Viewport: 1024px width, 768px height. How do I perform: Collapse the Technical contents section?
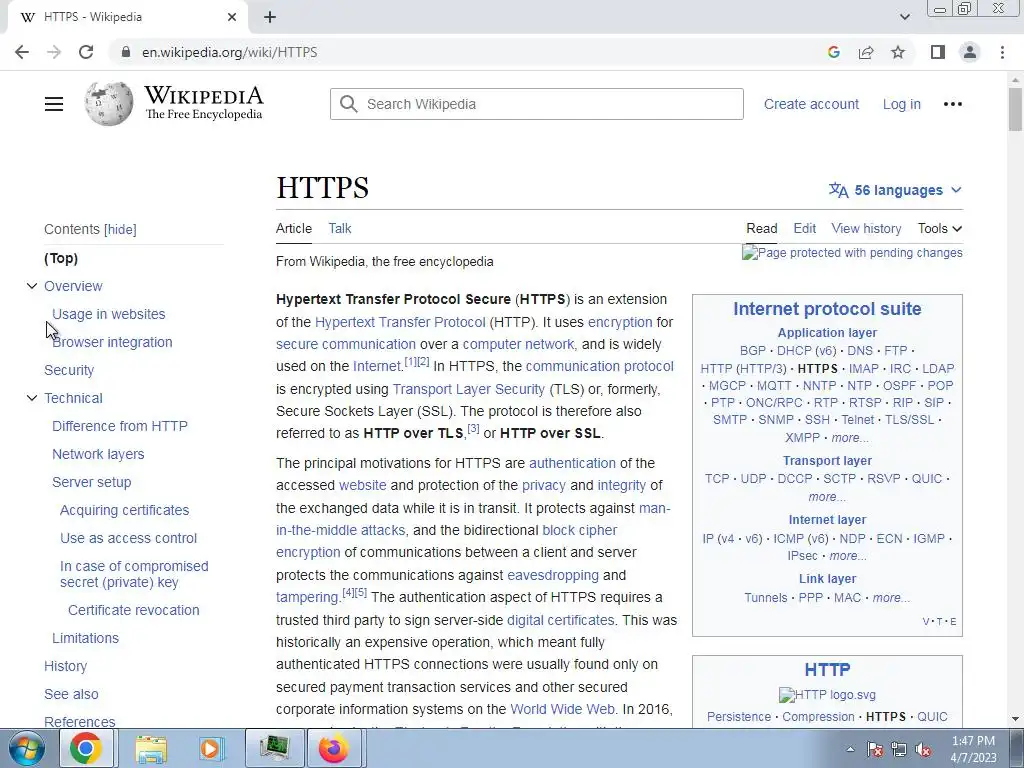click(31, 398)
